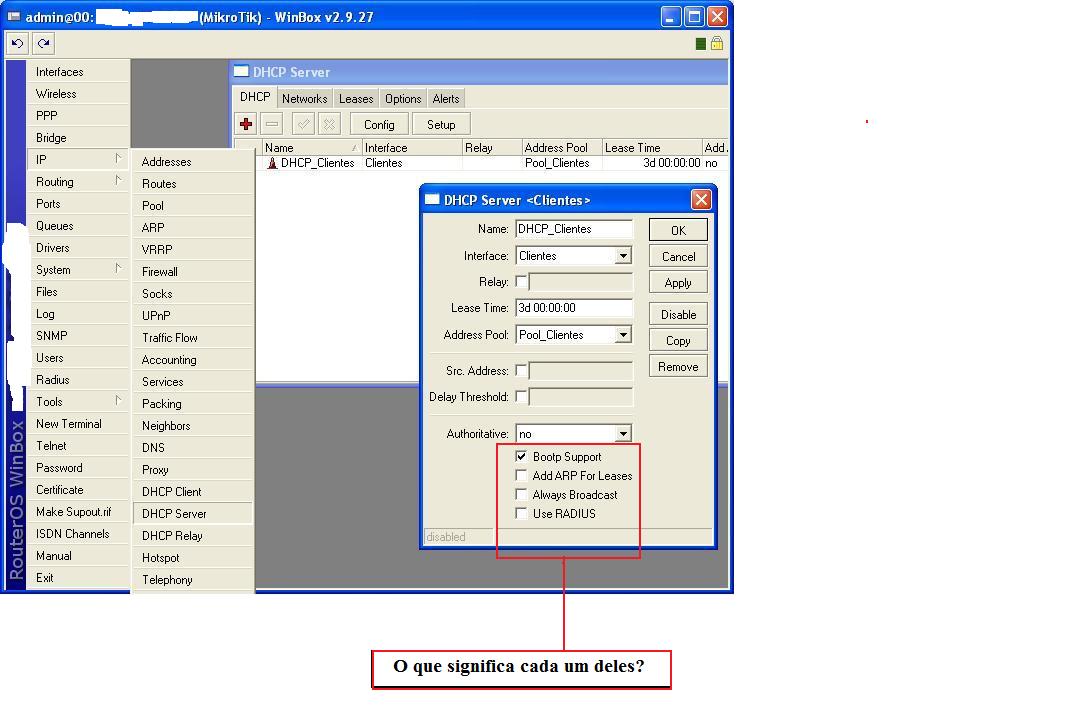Select Addresses in IP submenu

(193, 162)
